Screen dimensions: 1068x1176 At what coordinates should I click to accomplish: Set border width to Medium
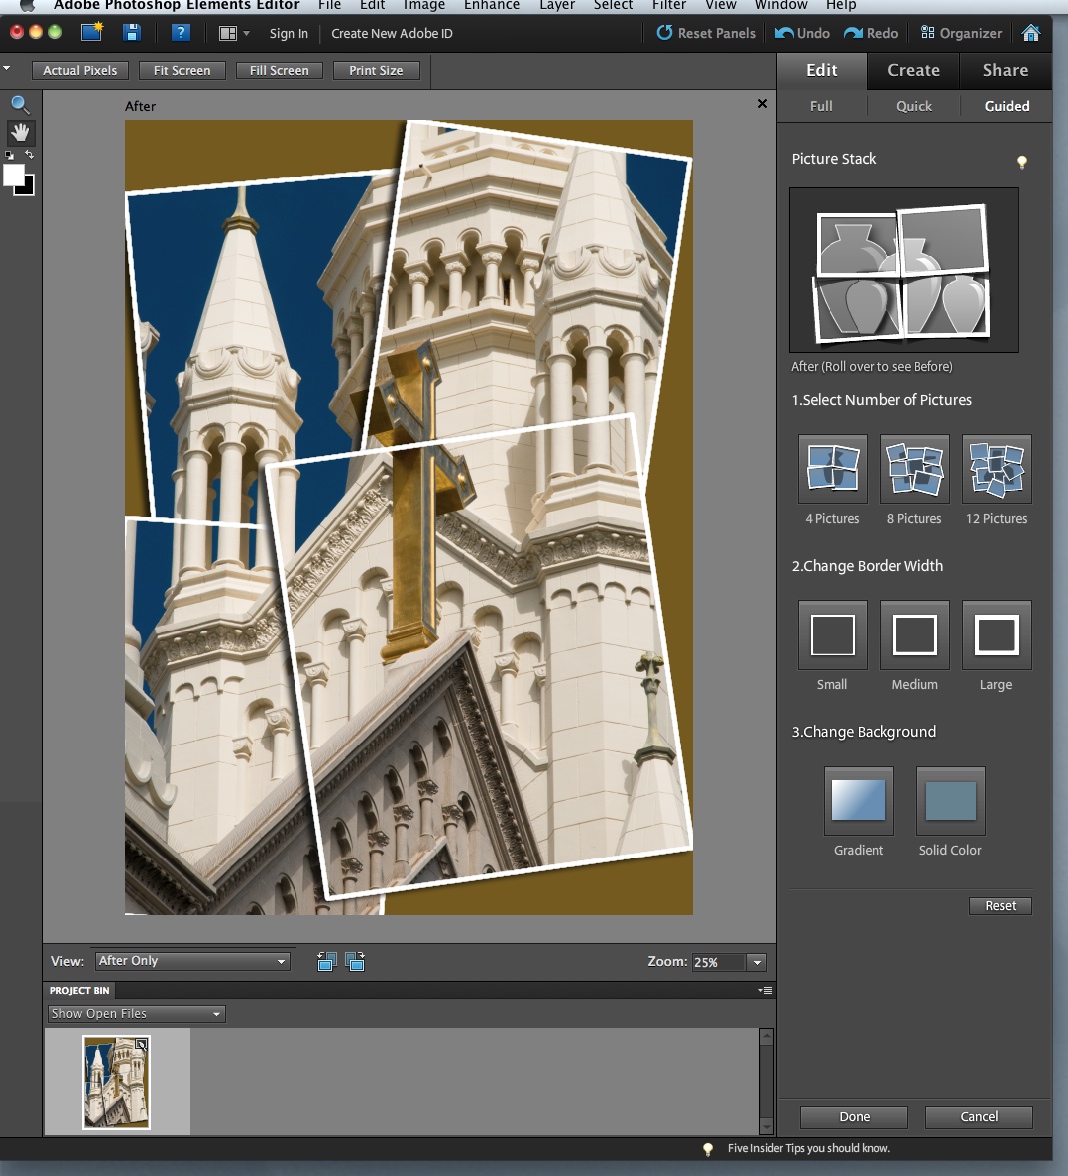pos(914,635)
